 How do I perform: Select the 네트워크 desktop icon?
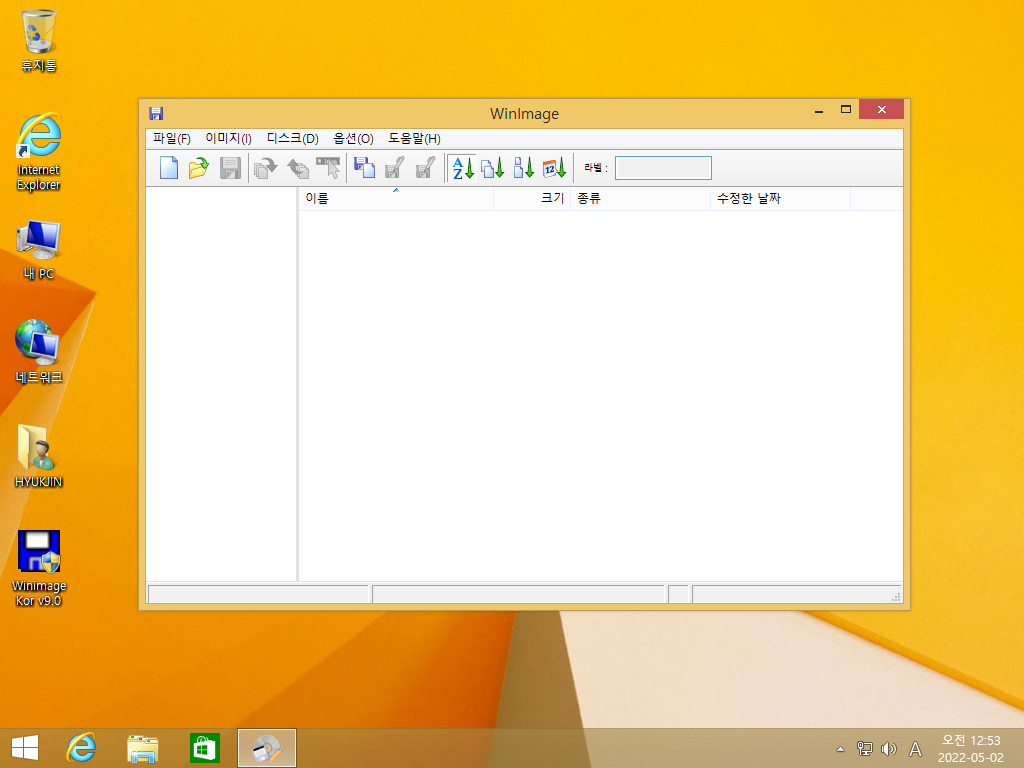[x=39, y=351]
